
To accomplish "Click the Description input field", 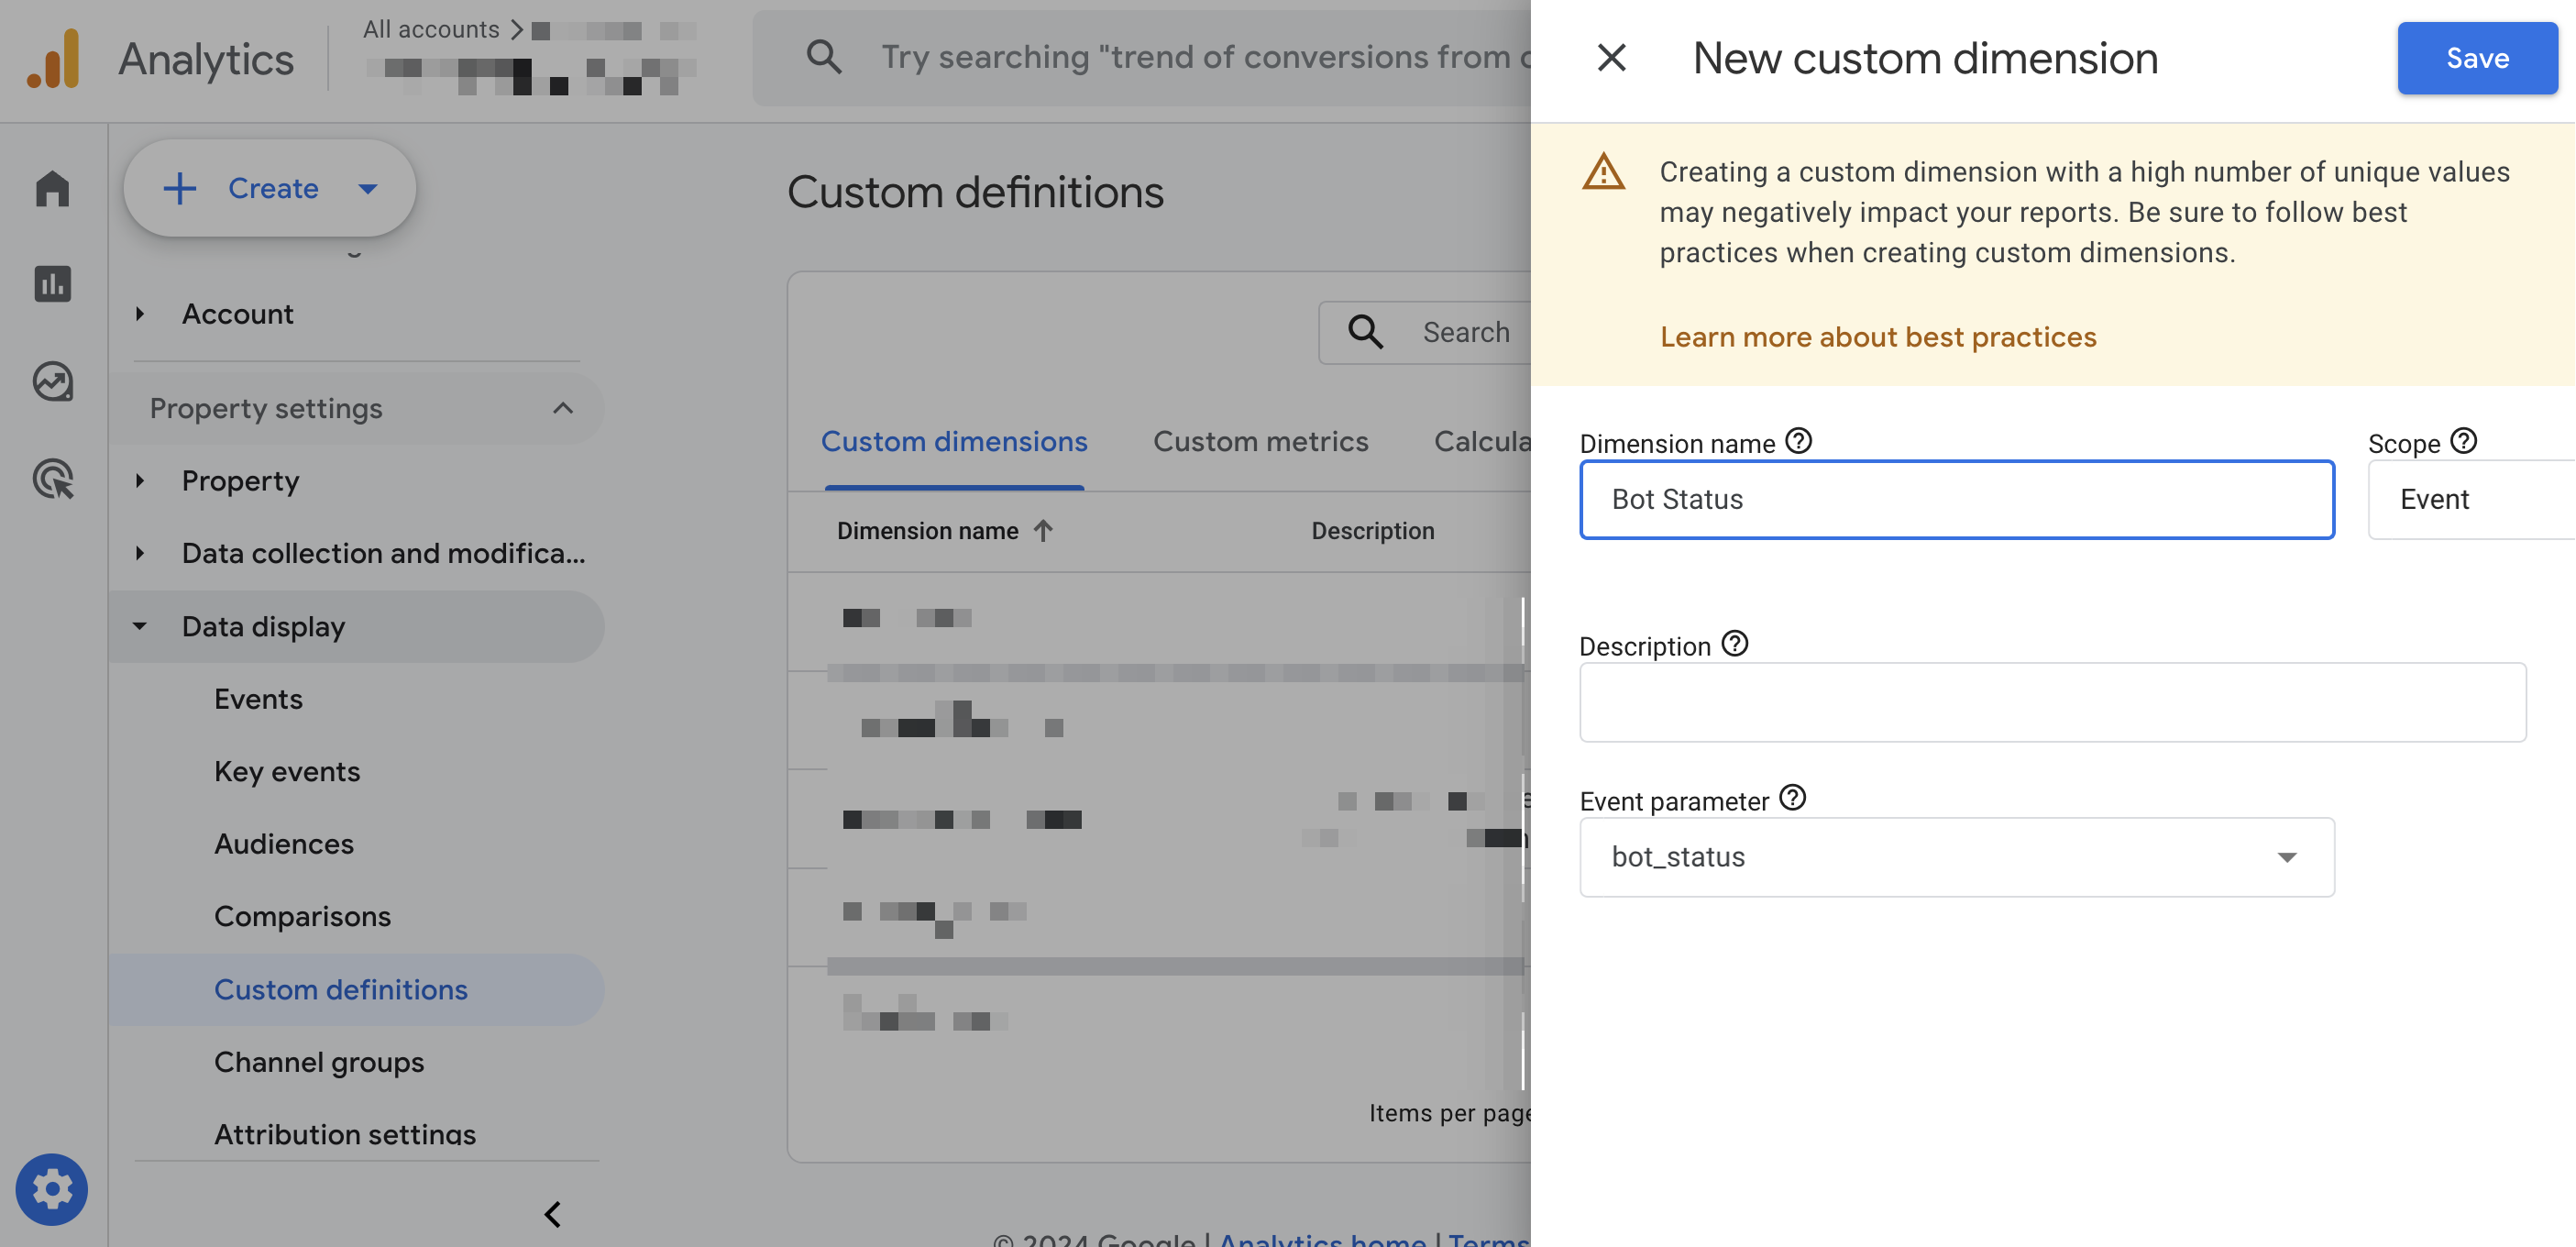I will point(2052,702).
